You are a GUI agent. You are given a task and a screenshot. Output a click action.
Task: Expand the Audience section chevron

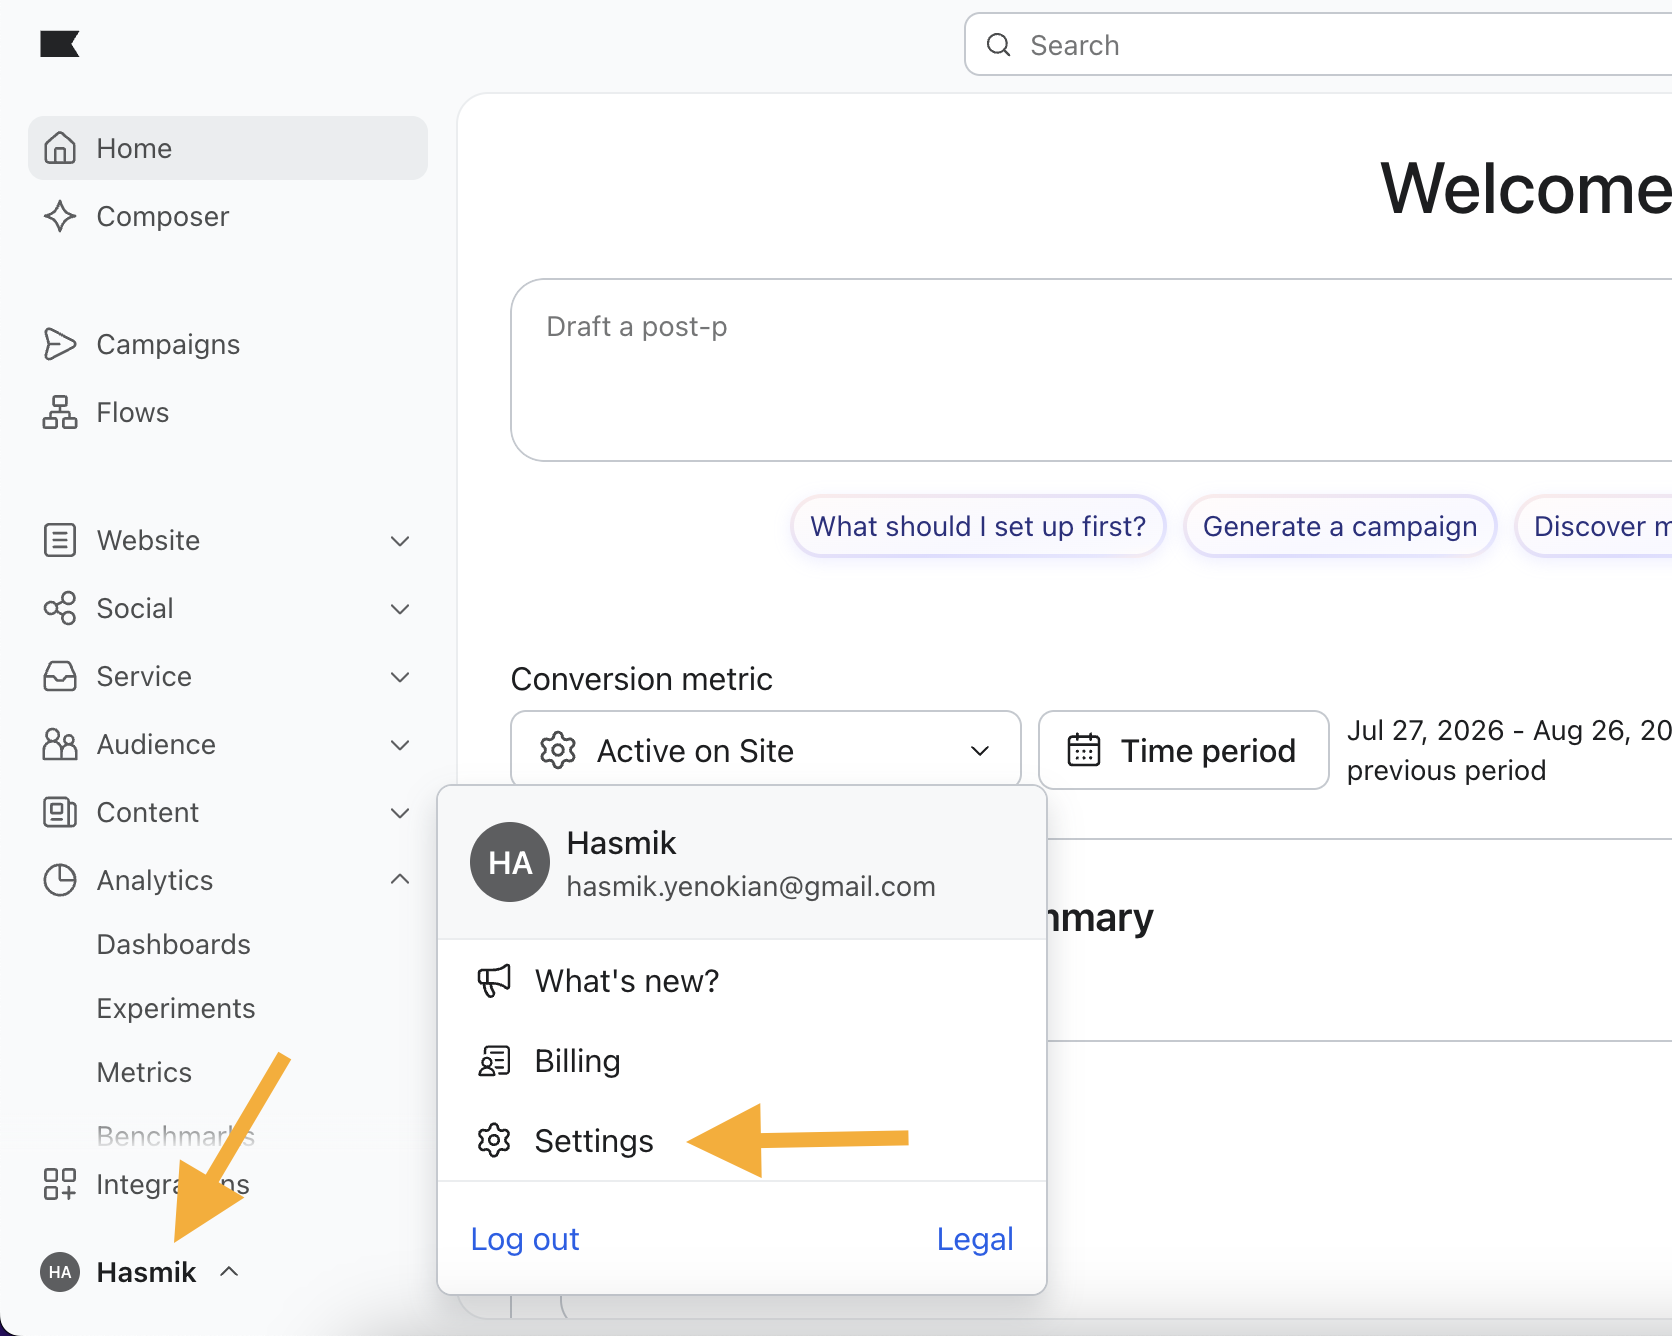pyautogui.click(x=400, y=745)
